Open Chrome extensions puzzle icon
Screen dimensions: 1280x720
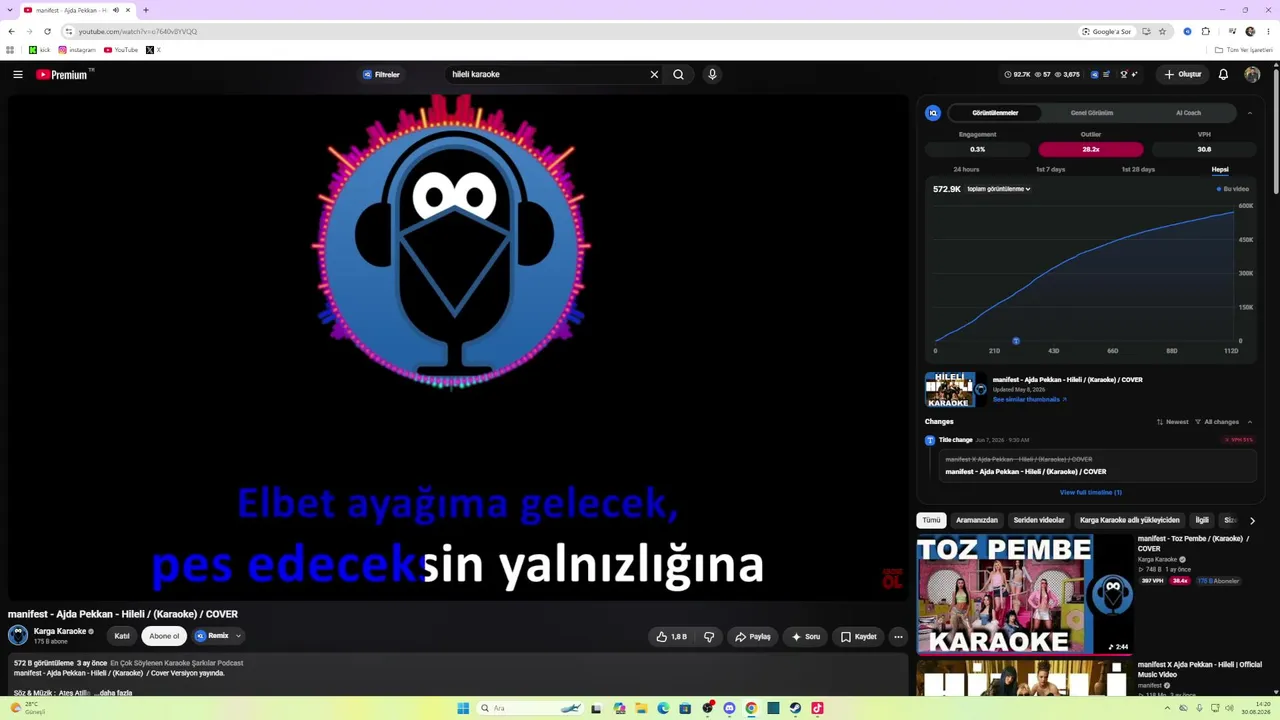point(1205,31)
